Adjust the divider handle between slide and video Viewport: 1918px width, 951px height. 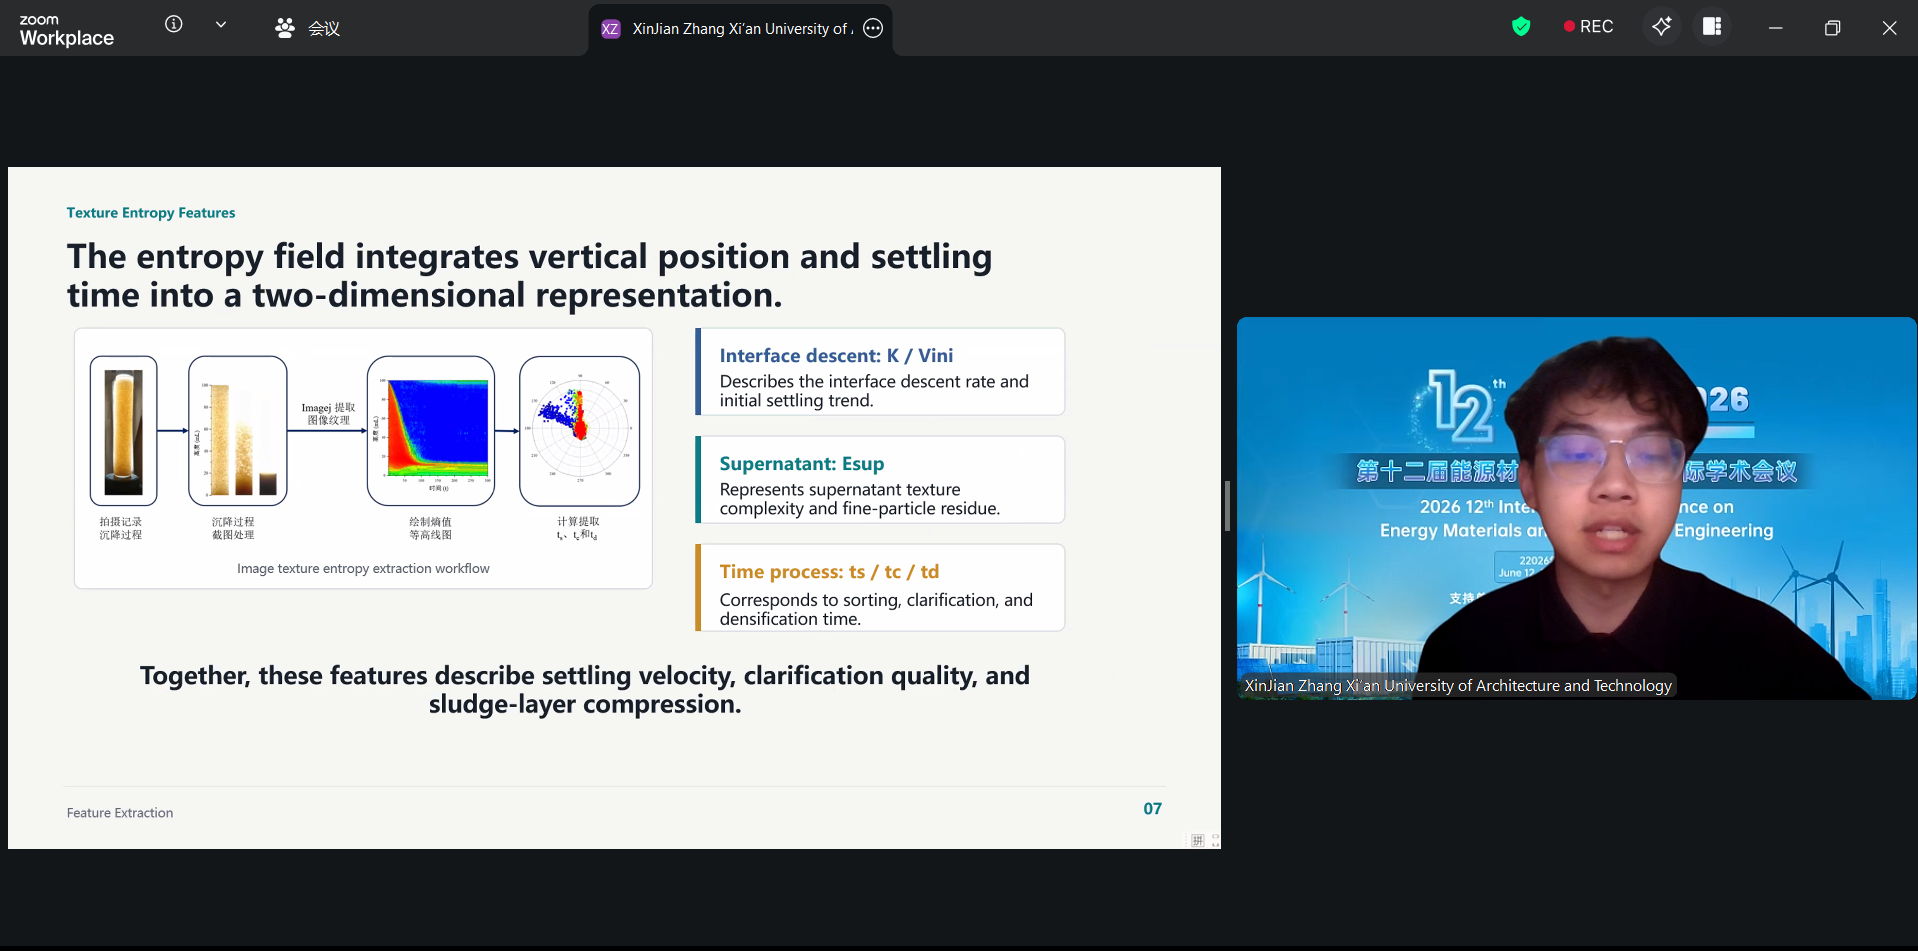[x=1227, y=506]
